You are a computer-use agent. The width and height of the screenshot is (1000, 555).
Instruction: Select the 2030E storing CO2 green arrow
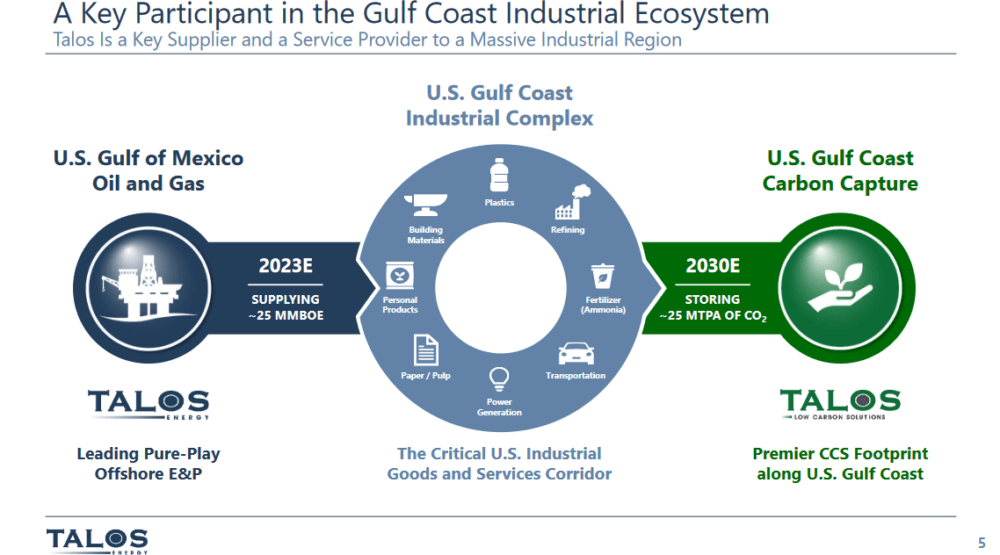coord(712,288)
